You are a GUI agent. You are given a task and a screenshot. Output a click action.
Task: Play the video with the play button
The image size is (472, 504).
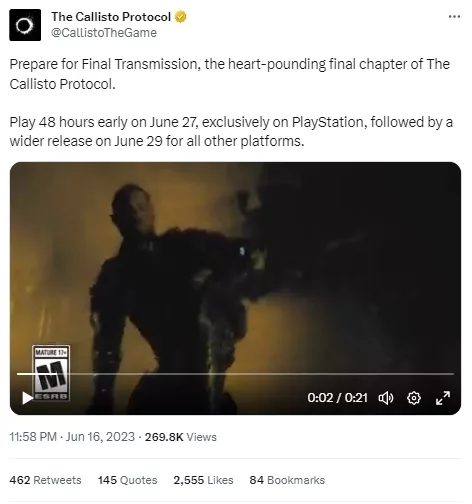27,398
